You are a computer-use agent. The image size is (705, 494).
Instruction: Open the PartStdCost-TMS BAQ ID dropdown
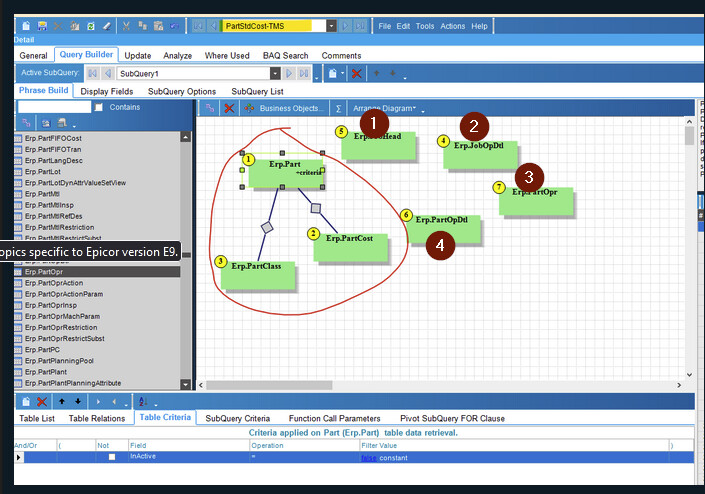click(x=331, y=26)
